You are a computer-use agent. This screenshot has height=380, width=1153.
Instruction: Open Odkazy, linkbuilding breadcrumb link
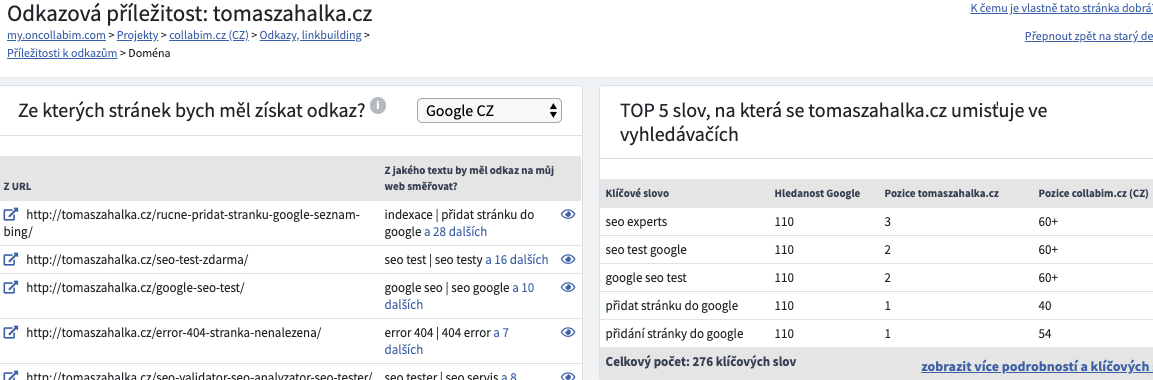(310, 35)
